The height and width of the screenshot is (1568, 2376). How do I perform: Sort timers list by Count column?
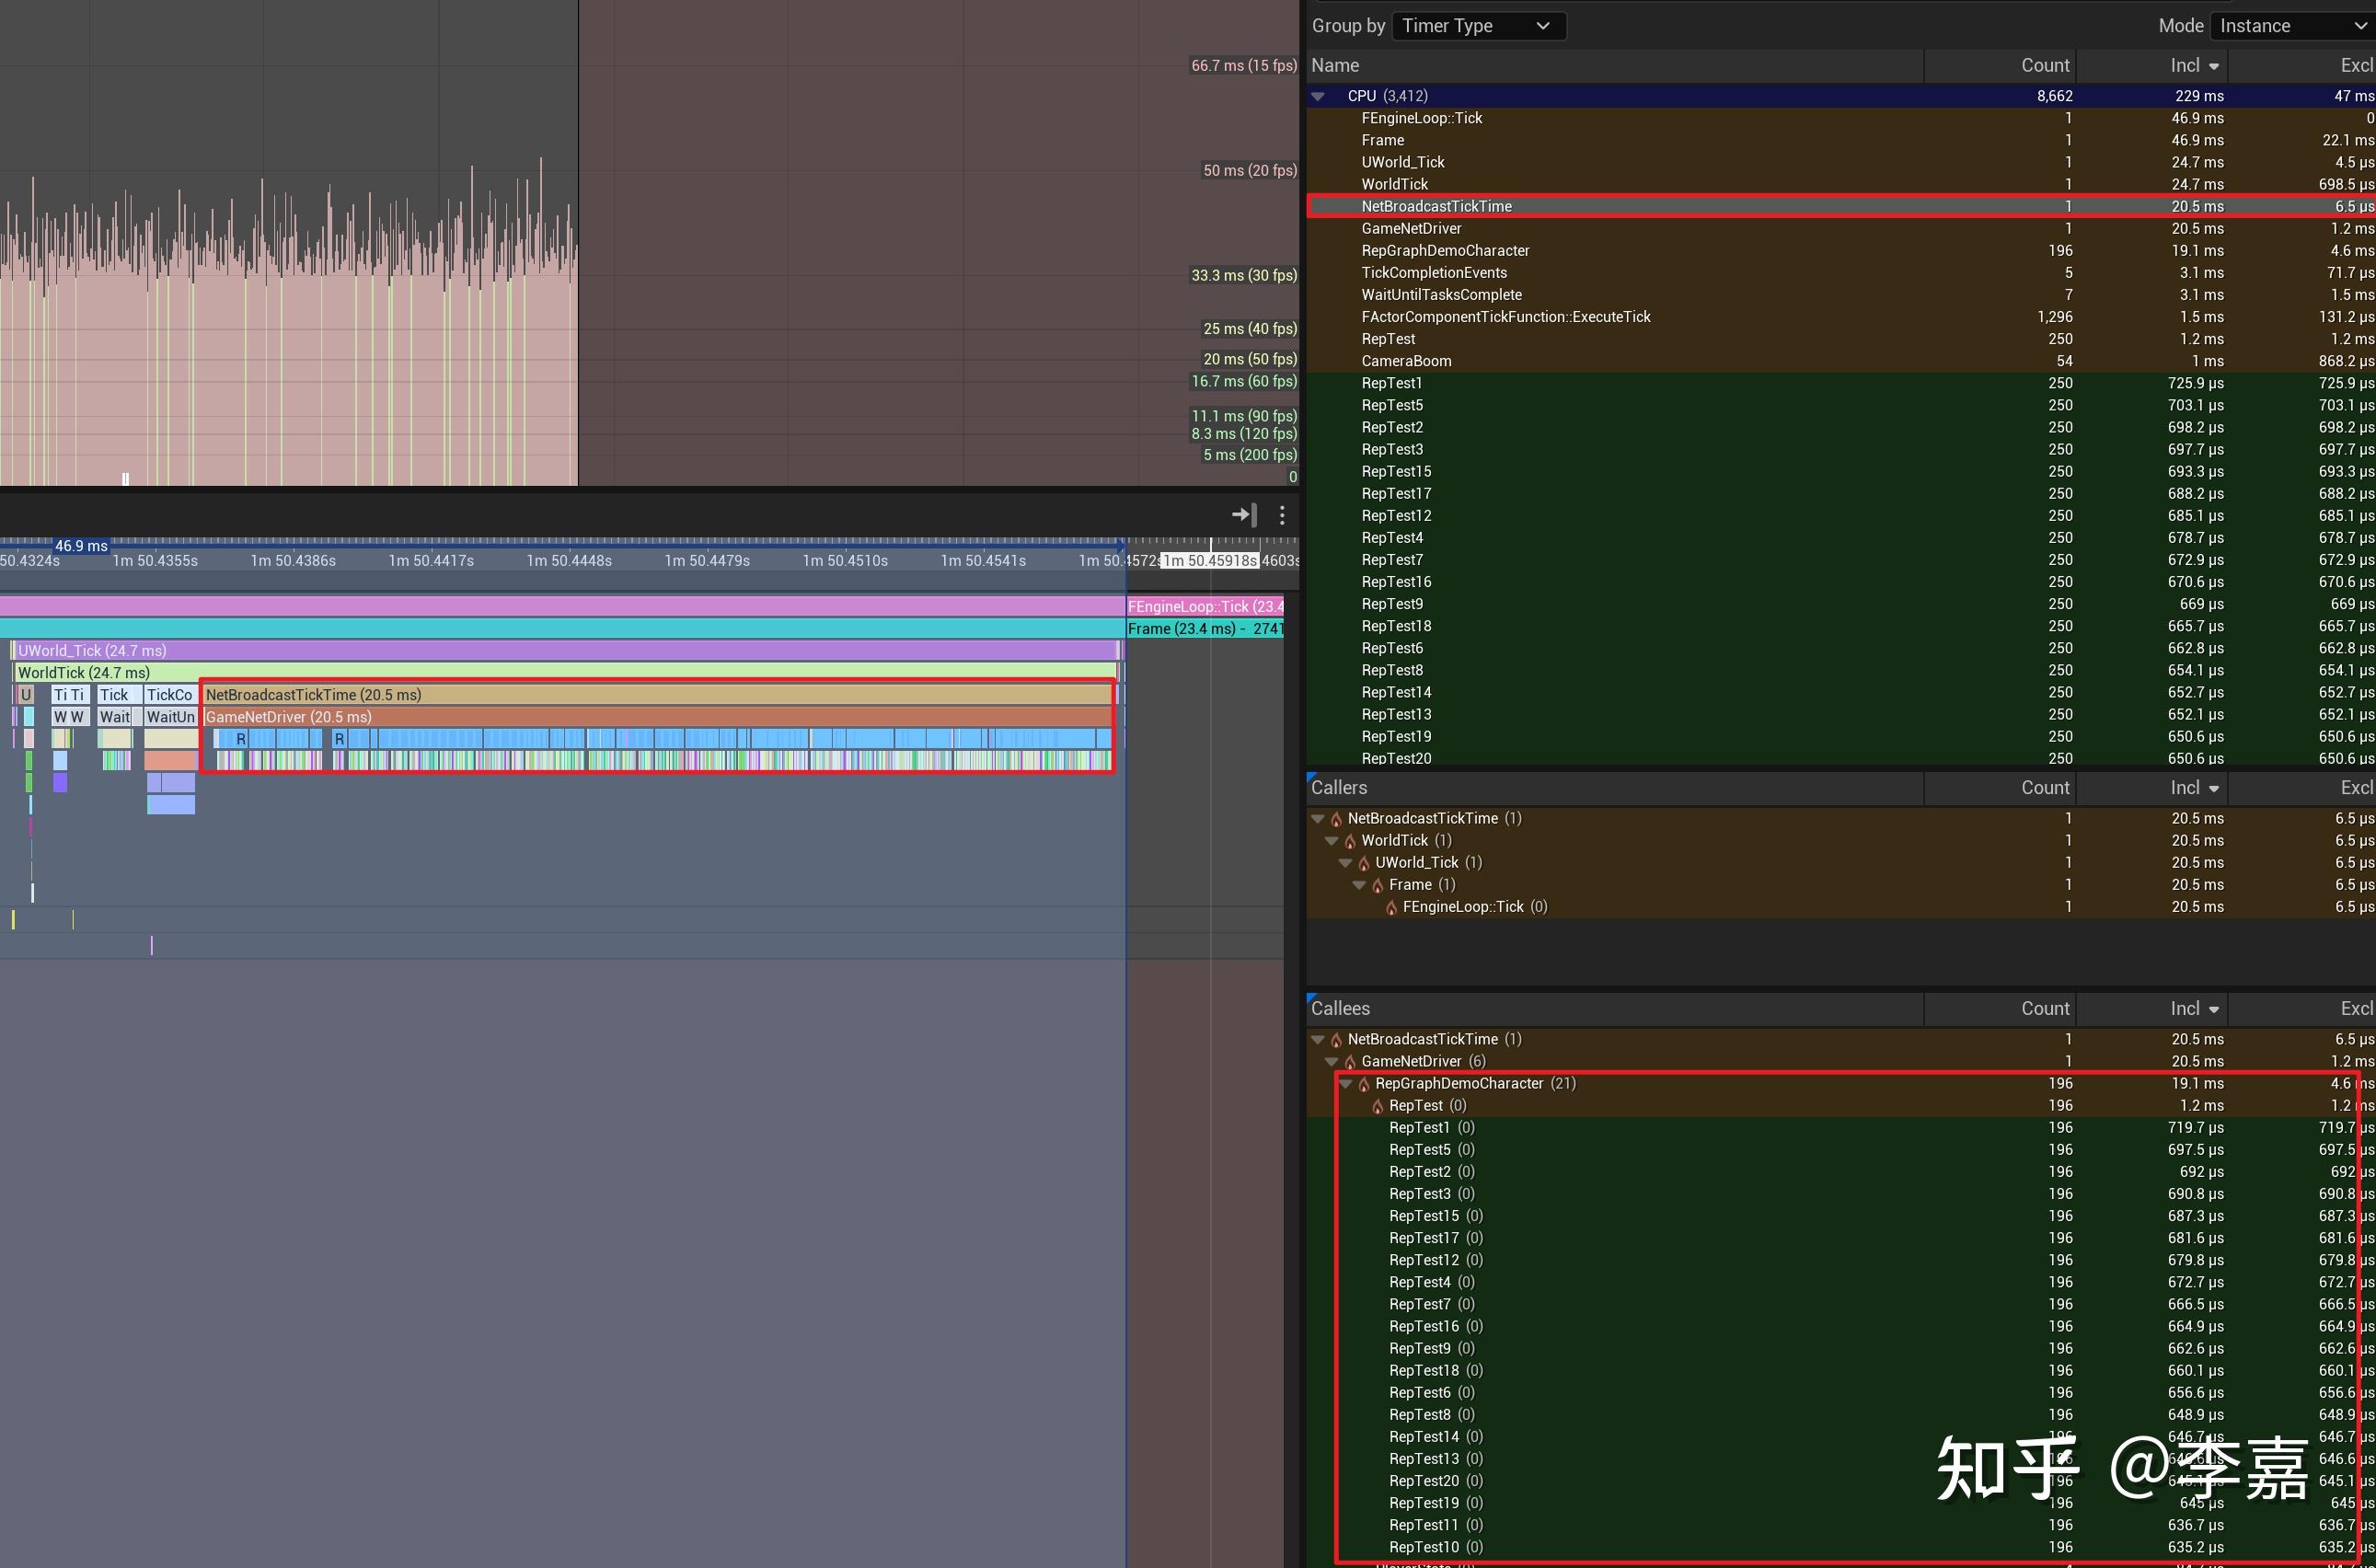(2044, 65)
